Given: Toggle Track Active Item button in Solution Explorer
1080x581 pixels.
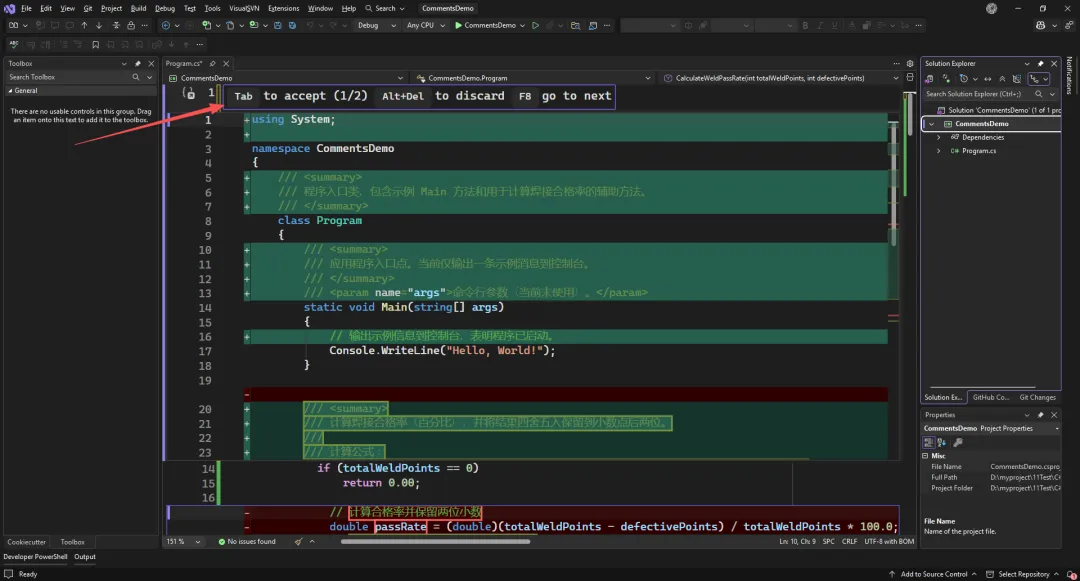Looking at the screenshot, I should (1039, 79).
